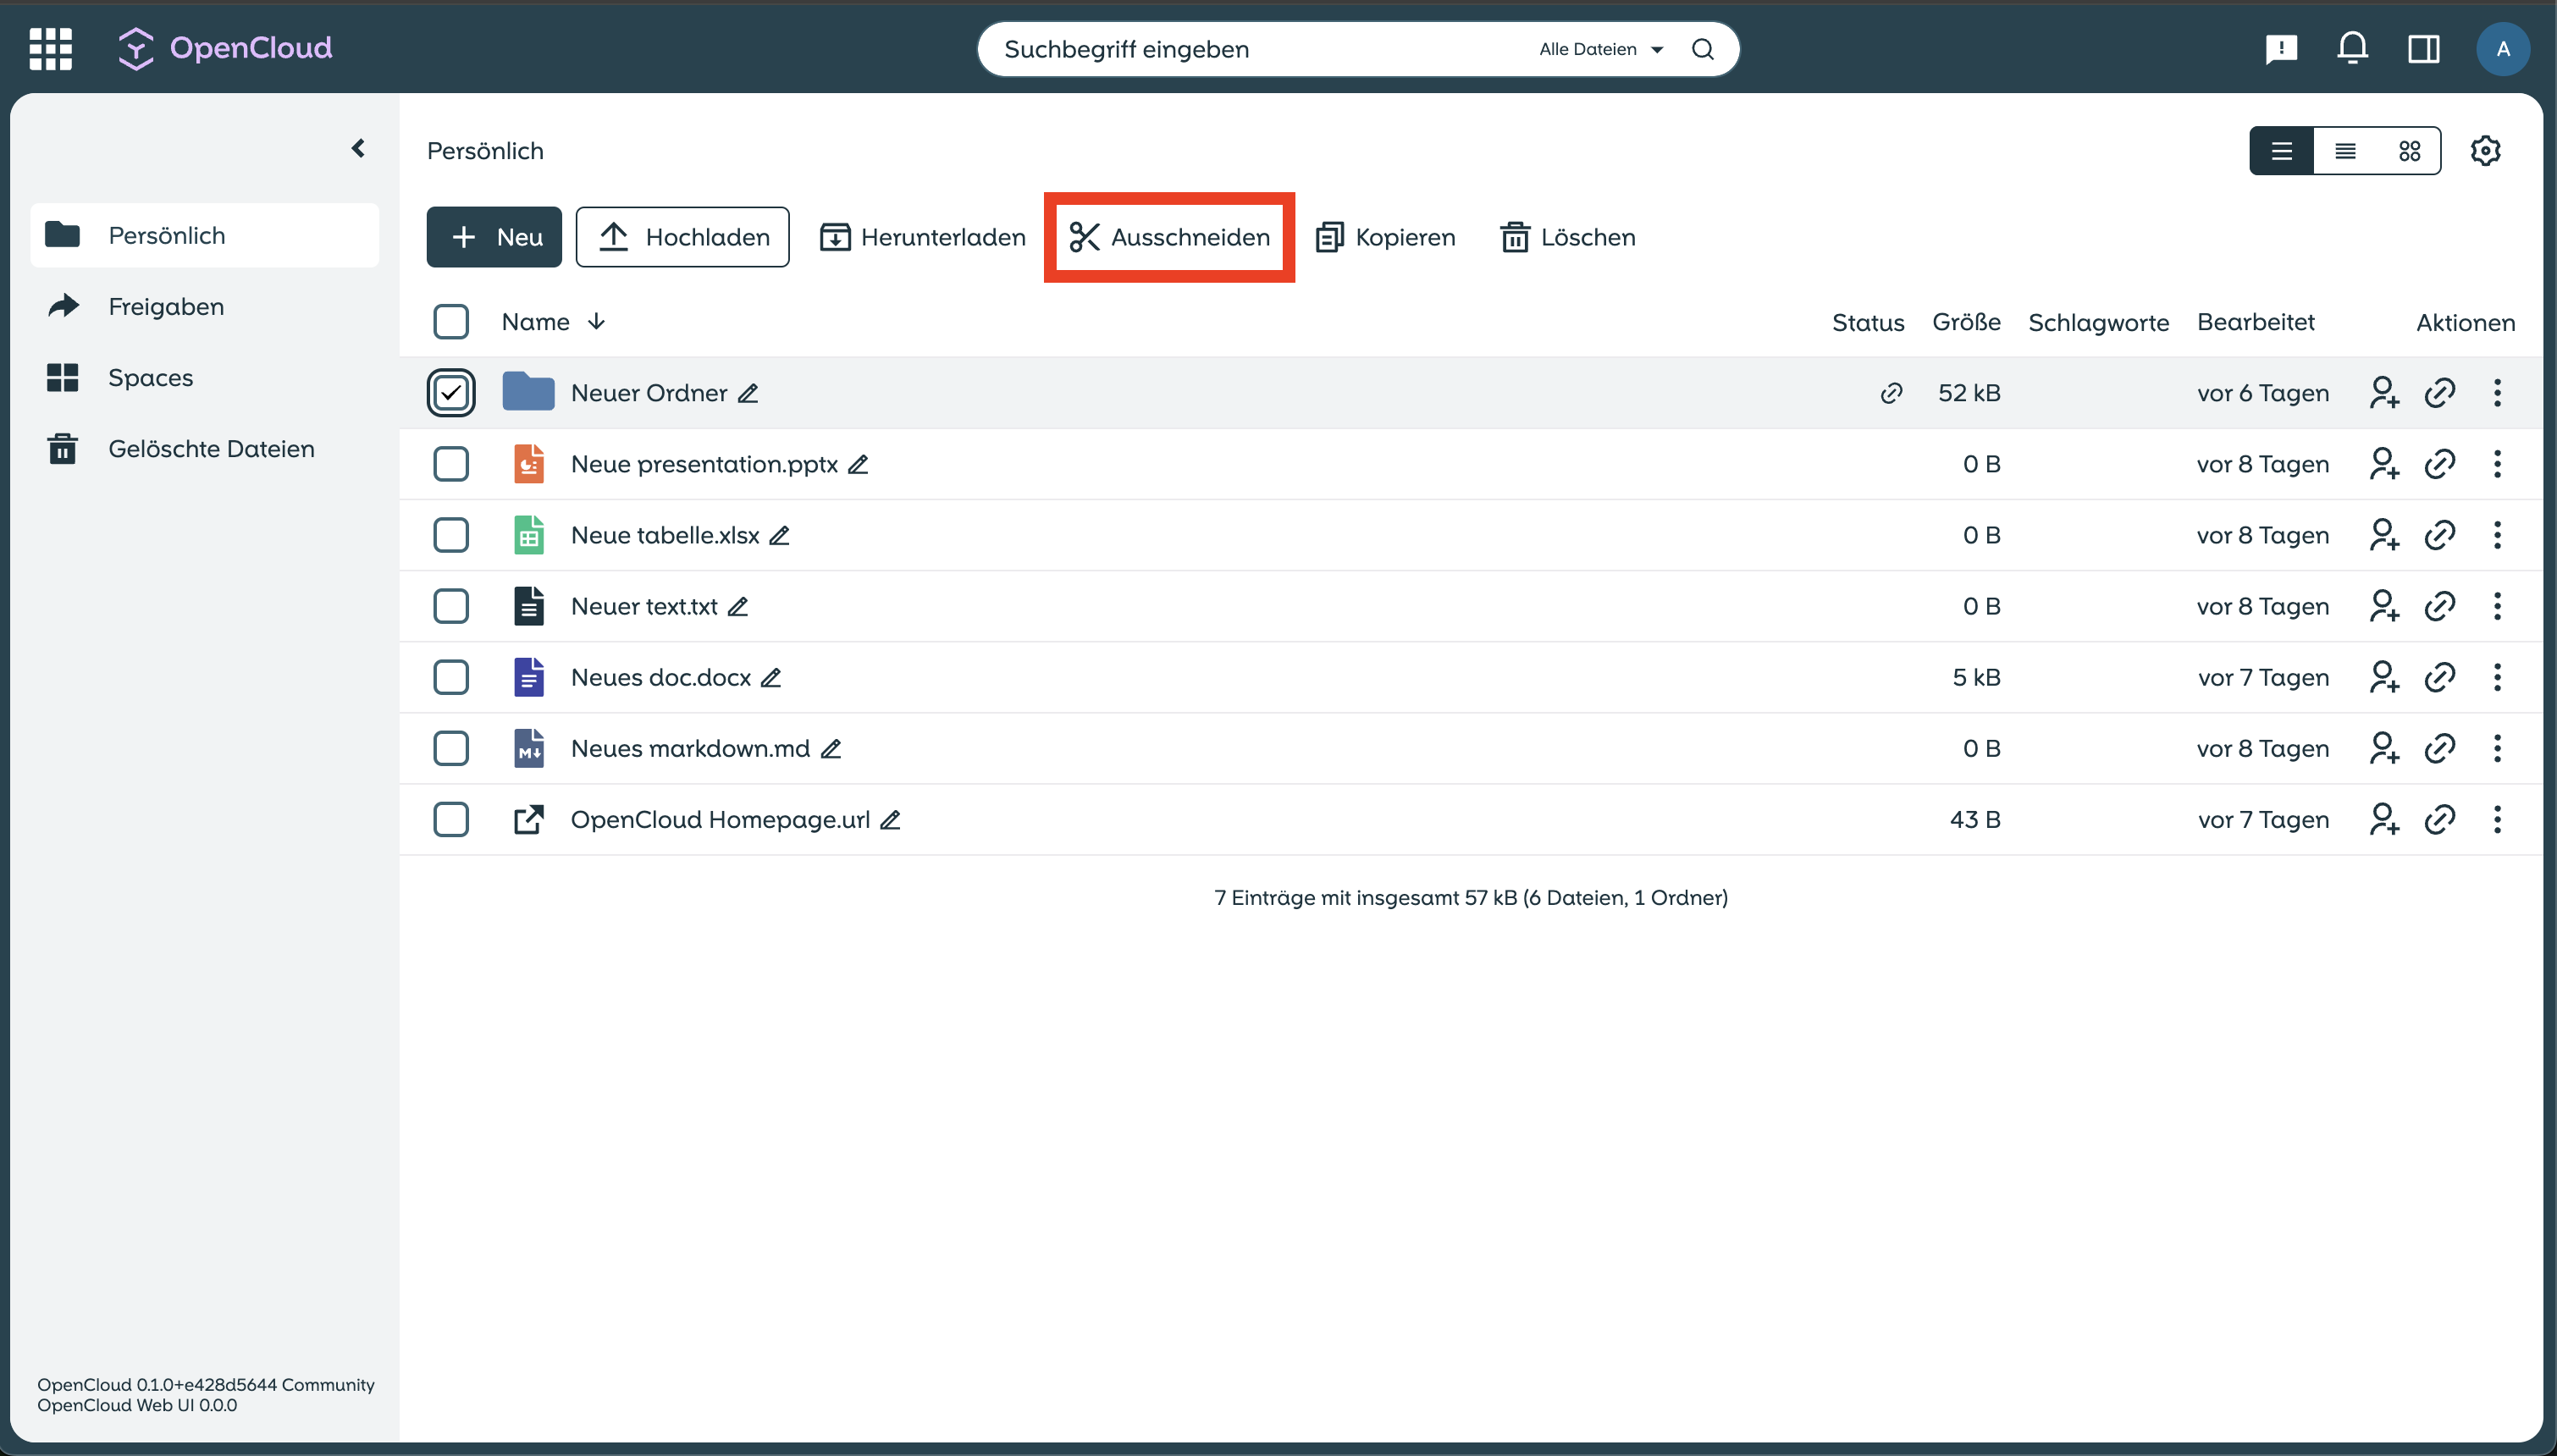Open Persönlich in the sidebar
Viewport: 2557px width, 1456px height.
click(x=205, y=236)
